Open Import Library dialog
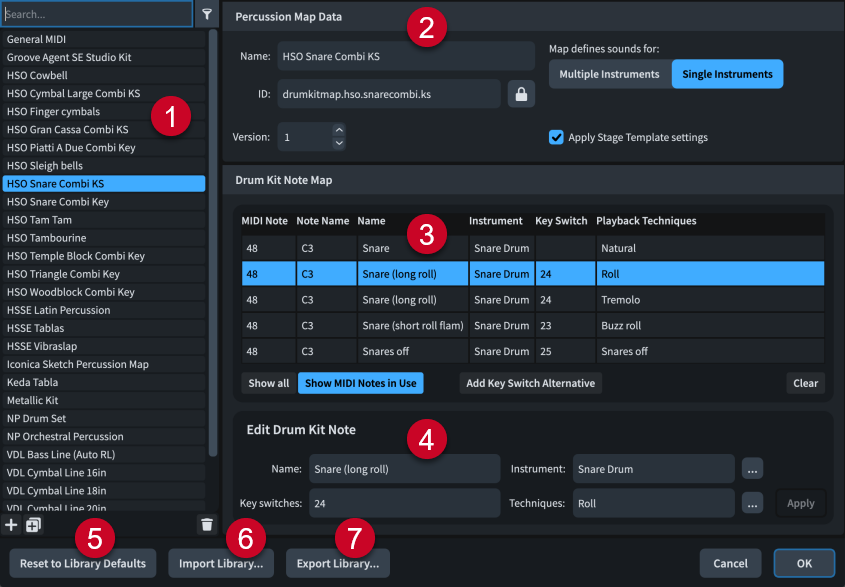Screen dimensions: 845x587 tap(221, 563)
